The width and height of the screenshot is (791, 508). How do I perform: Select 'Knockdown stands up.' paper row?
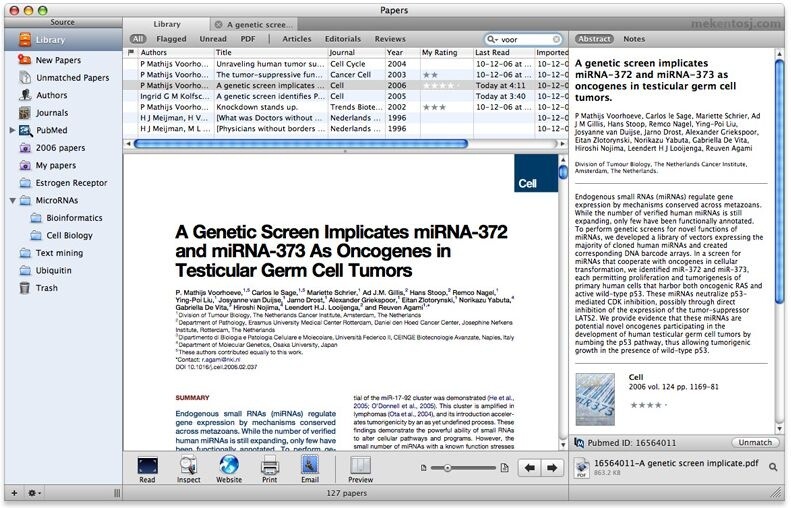[346, 107]
